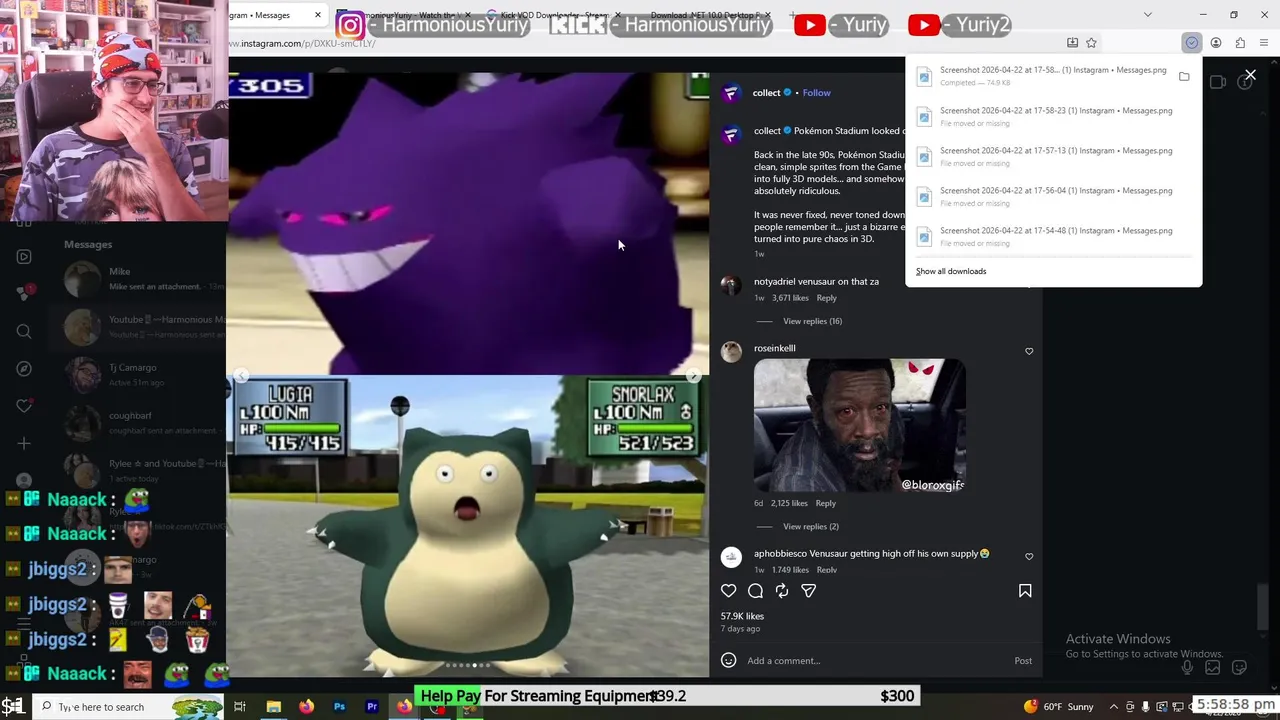1280x720 pixels.
Task: Bookmark this page with star icon
Action: coord(1091,43)
